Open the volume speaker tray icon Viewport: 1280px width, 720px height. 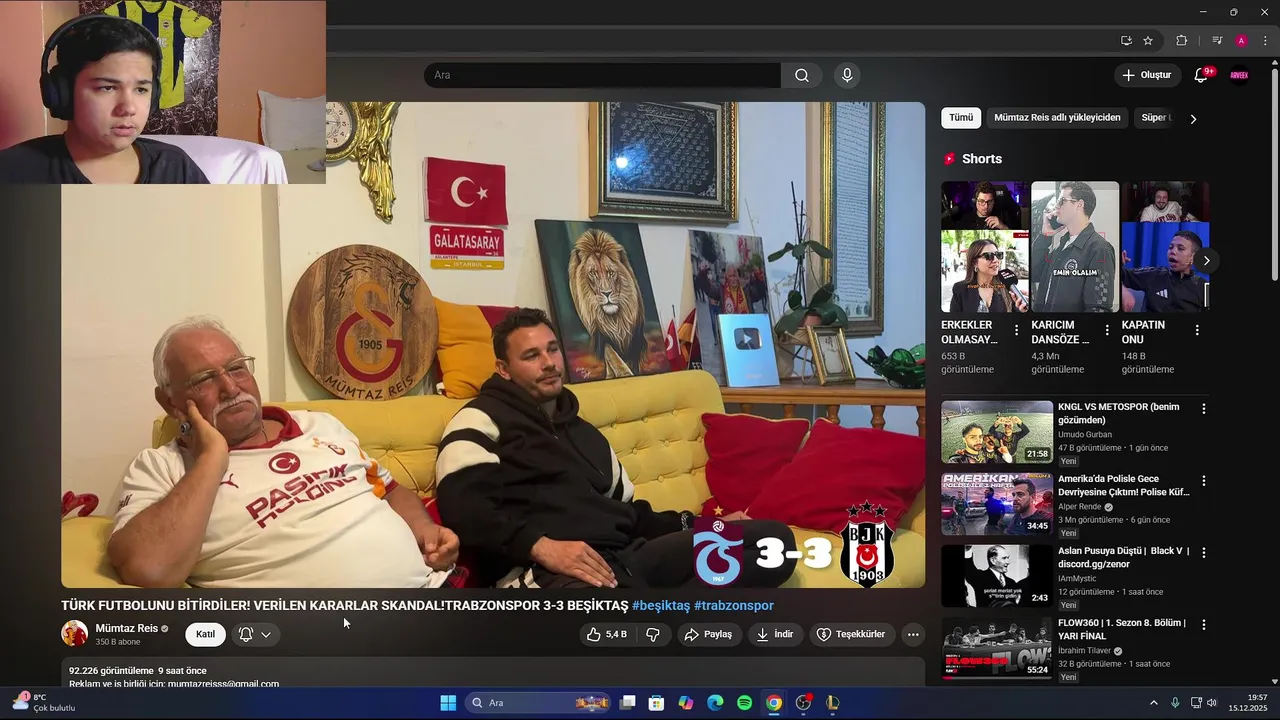pyautogui.click(x=1212, y=703)
